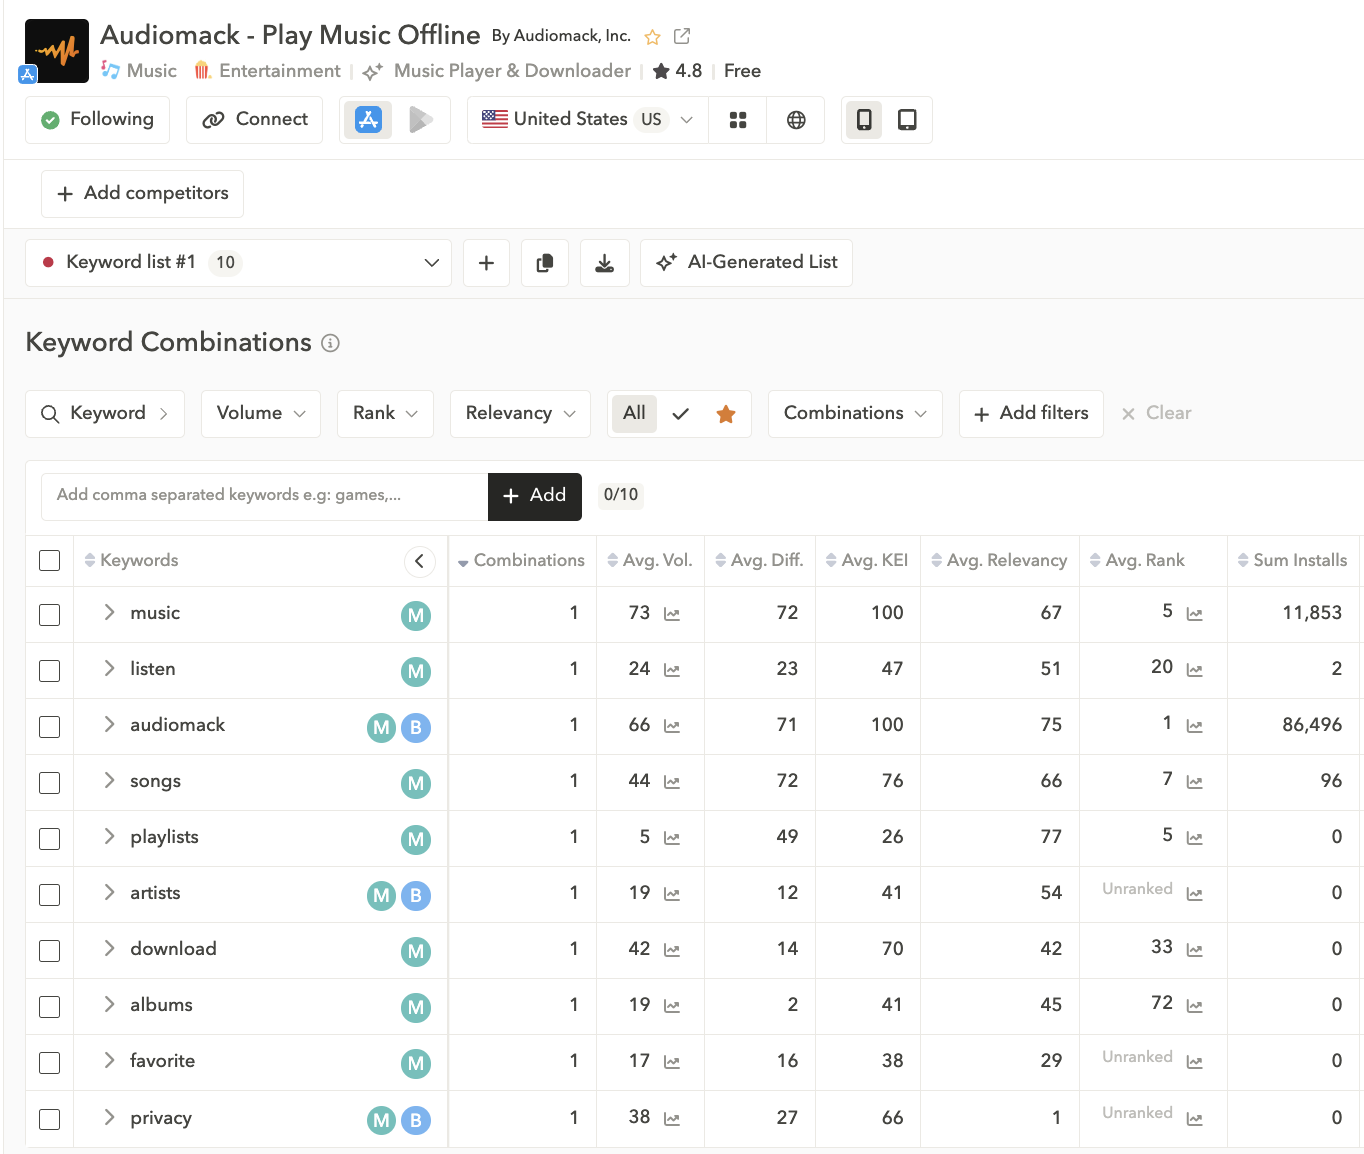
Task: Toggle the select-all keywords checkbox
Action: tap(50, 561)
